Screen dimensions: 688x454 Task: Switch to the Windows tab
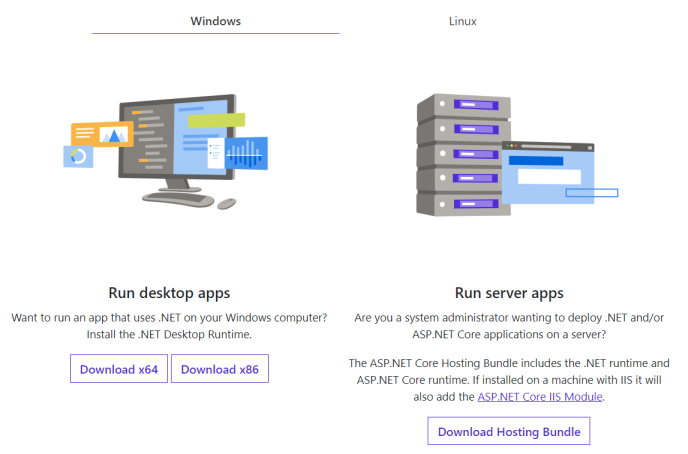(x=215, y=21)
